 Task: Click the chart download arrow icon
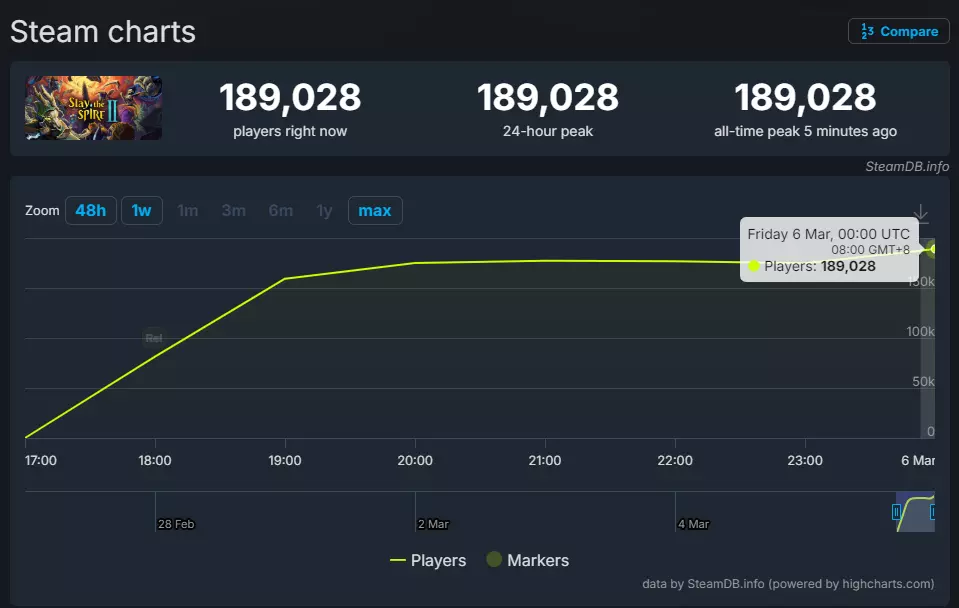click(x=920, y=213)
